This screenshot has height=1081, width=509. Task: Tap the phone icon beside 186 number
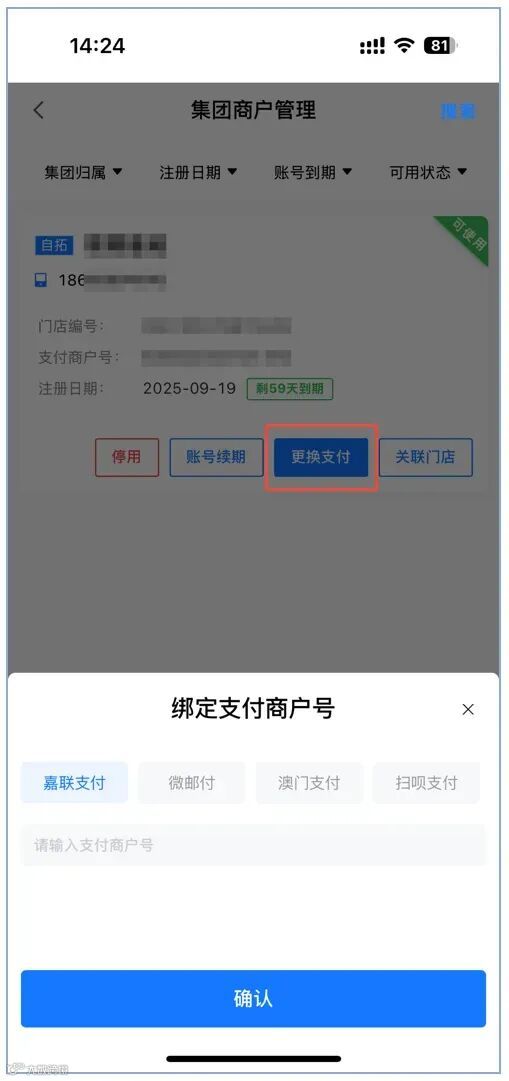(x=41, y=280)
